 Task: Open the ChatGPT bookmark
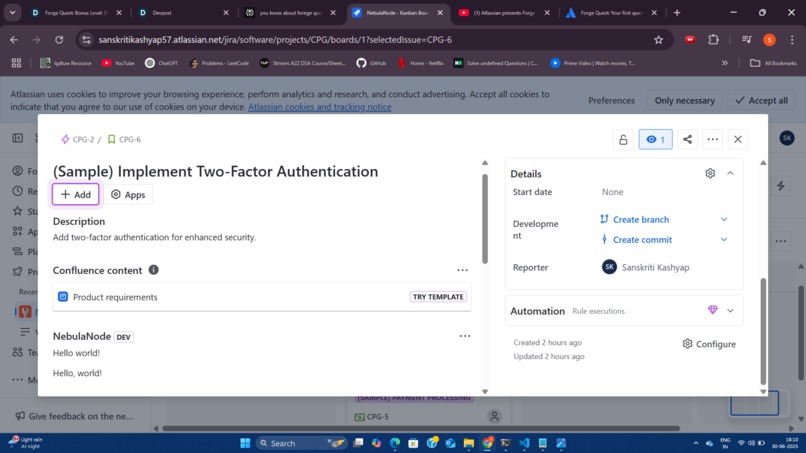click(x=161, y=63)
